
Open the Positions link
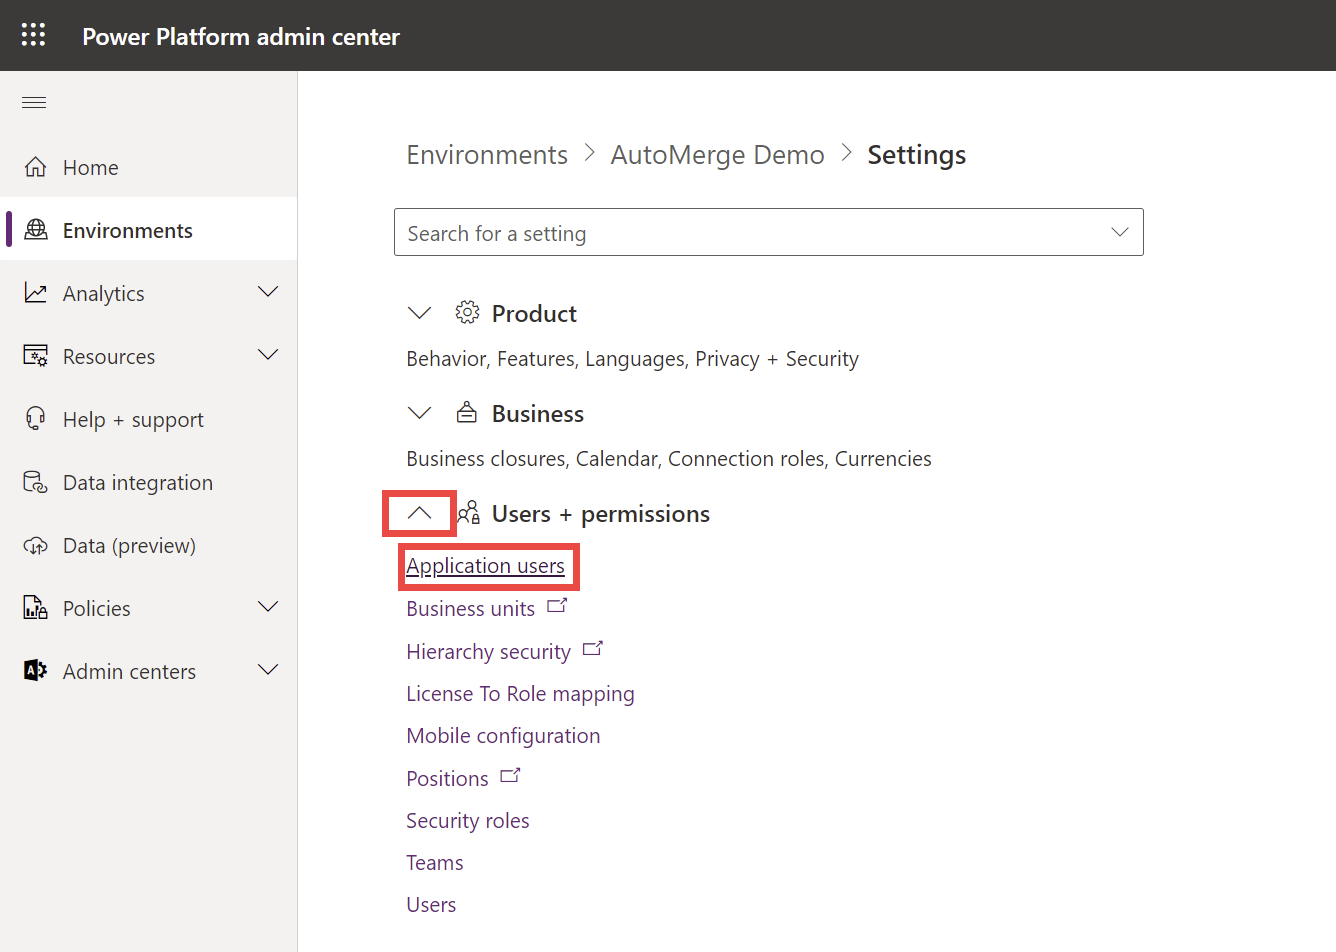click(x=447, y=779)
